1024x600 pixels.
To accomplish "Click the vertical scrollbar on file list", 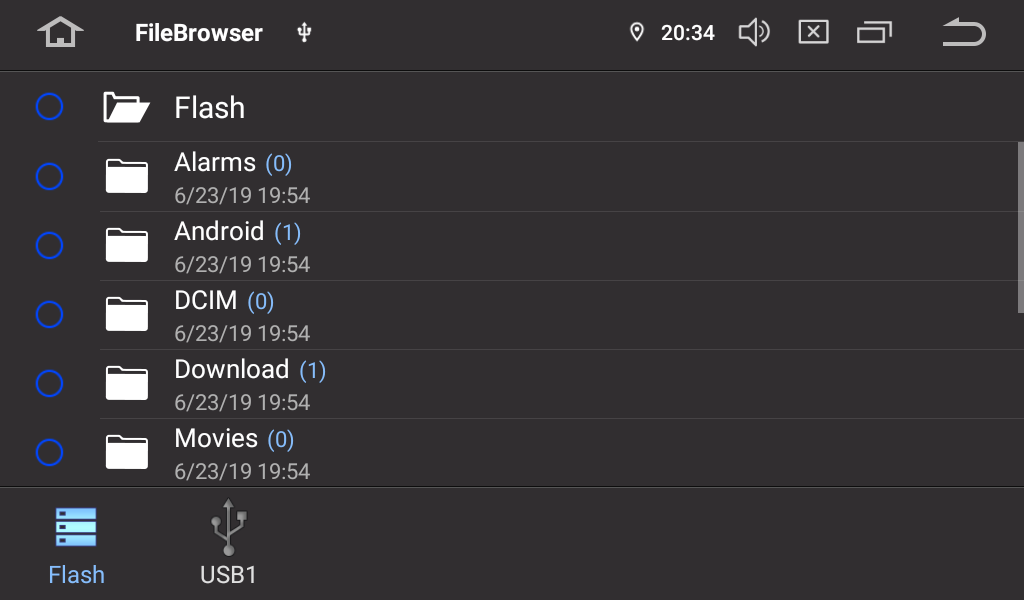I will coord(1019,228).
